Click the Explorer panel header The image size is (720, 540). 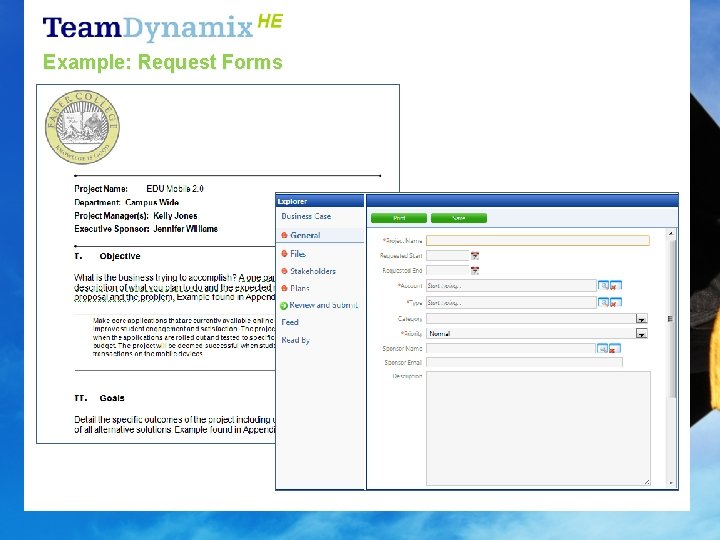point(320,201)
